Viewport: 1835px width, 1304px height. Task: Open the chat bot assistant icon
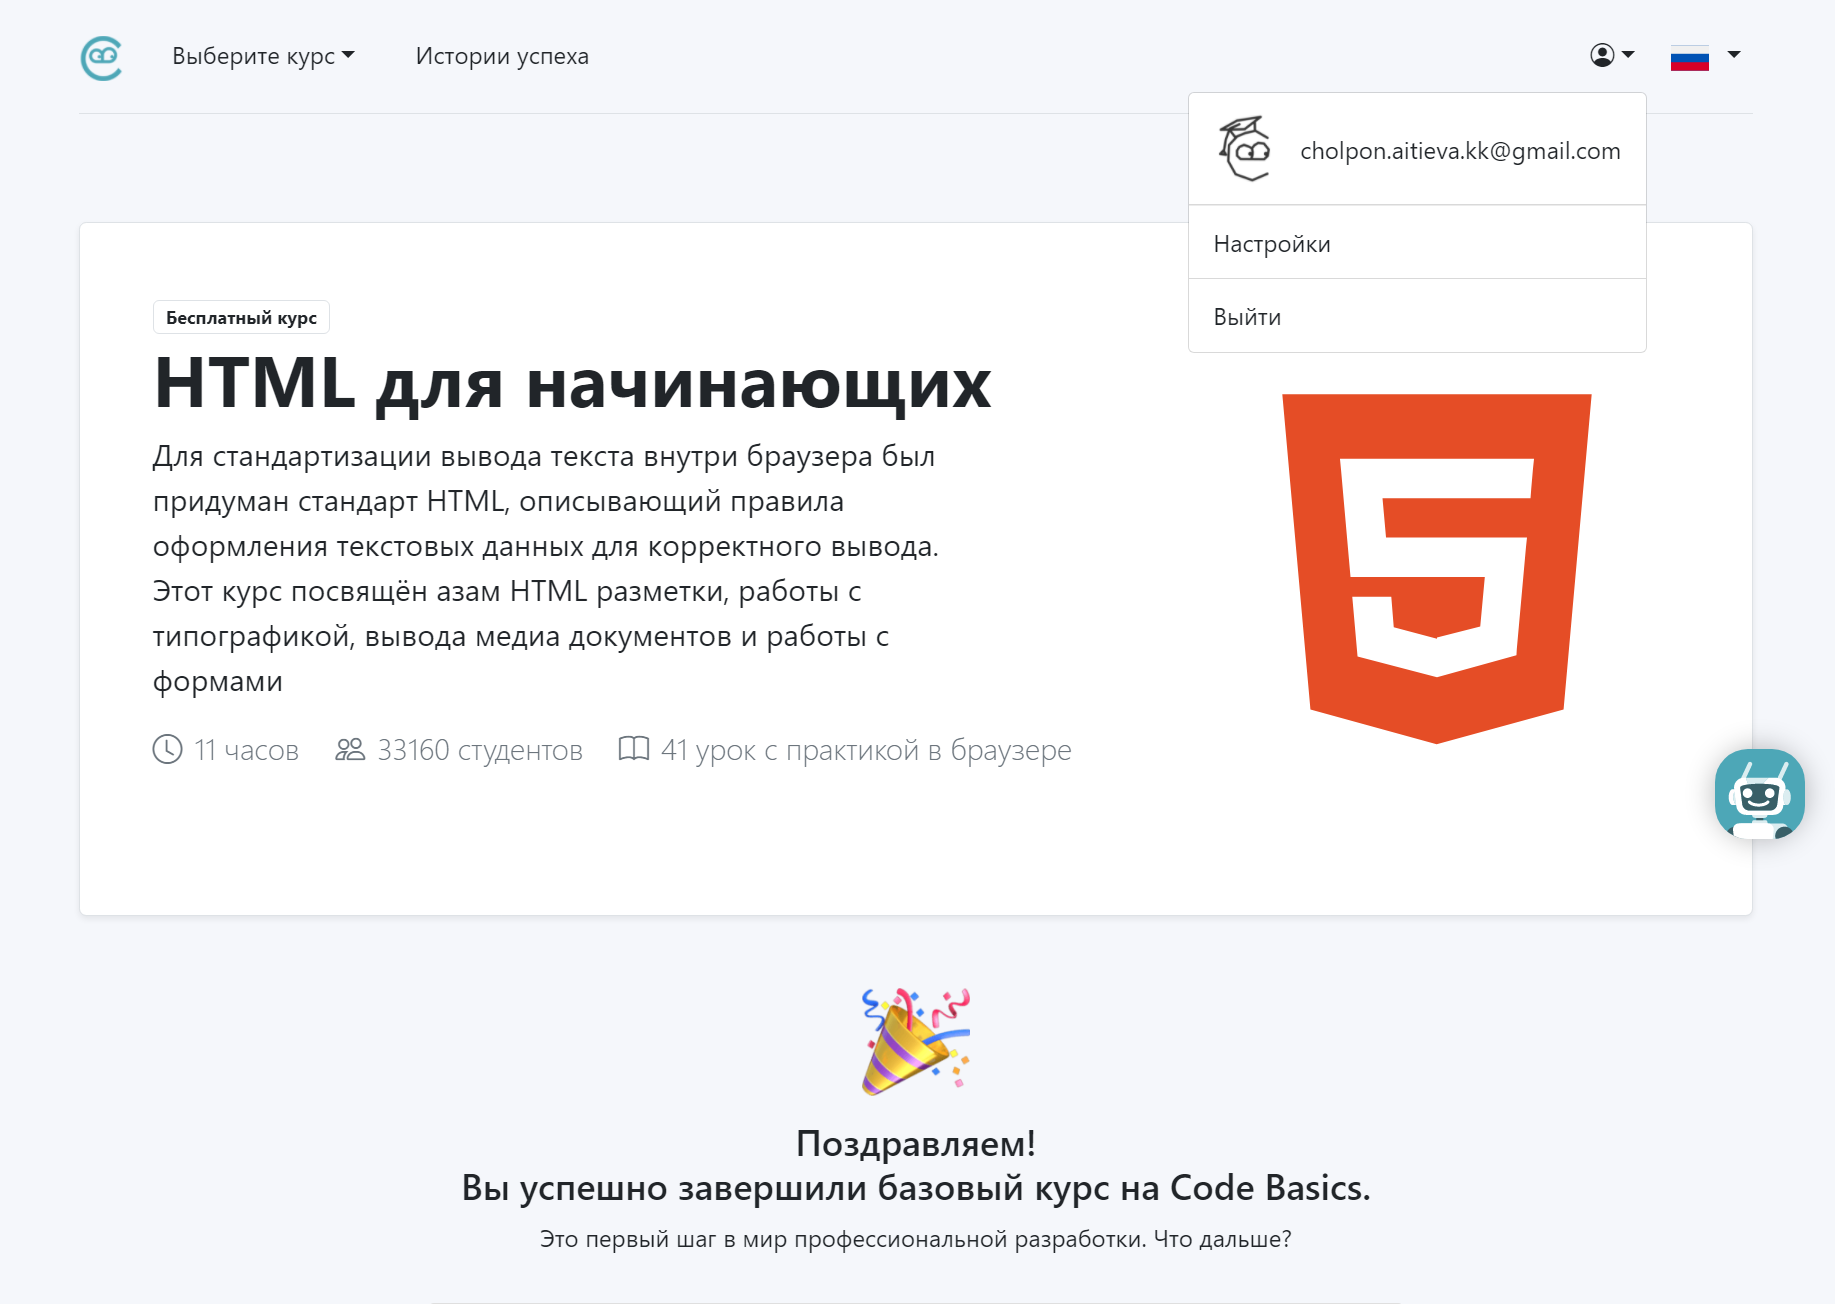1760,794
